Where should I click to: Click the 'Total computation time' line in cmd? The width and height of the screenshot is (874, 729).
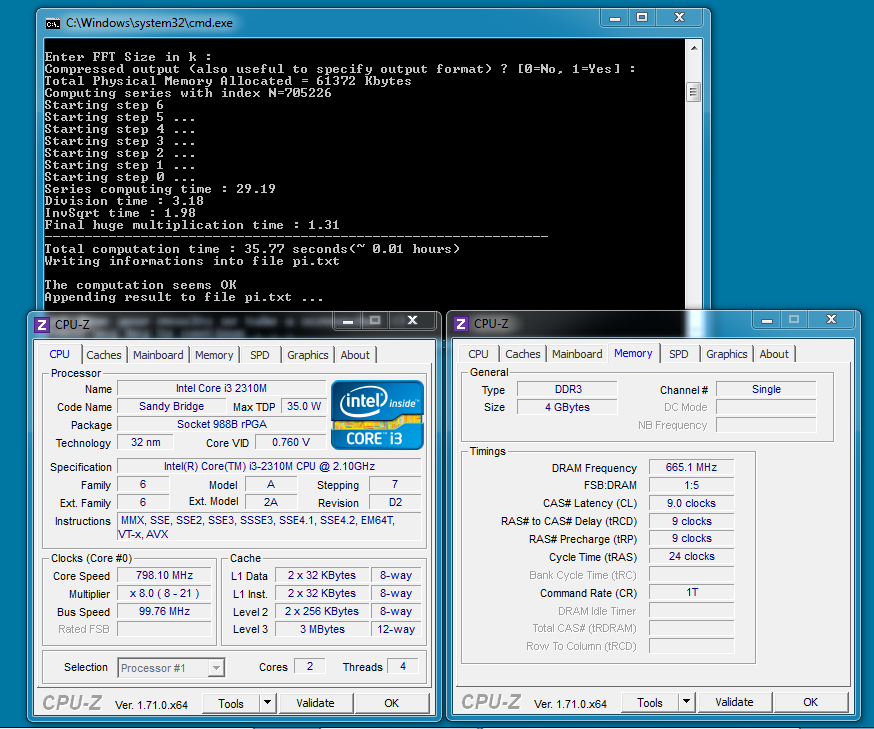click(252, 249)
